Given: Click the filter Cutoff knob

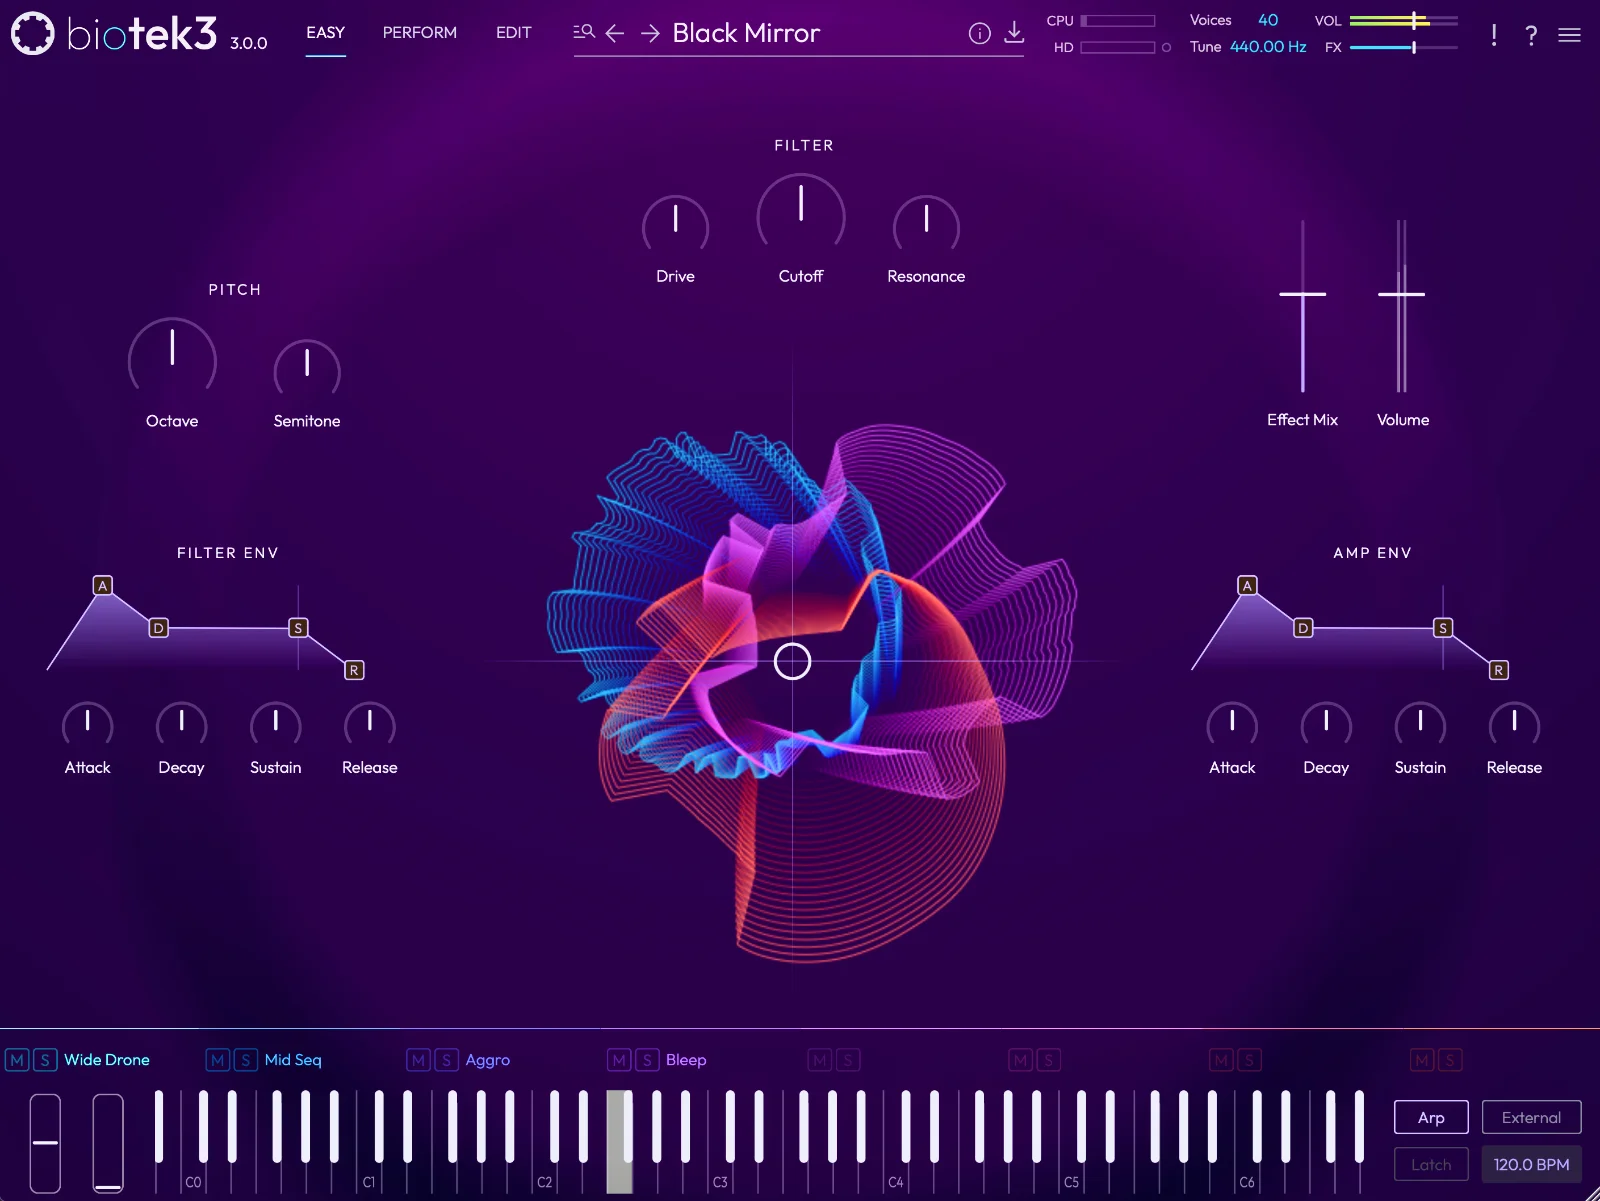Looking at the screenshot, I should [801, 213].
